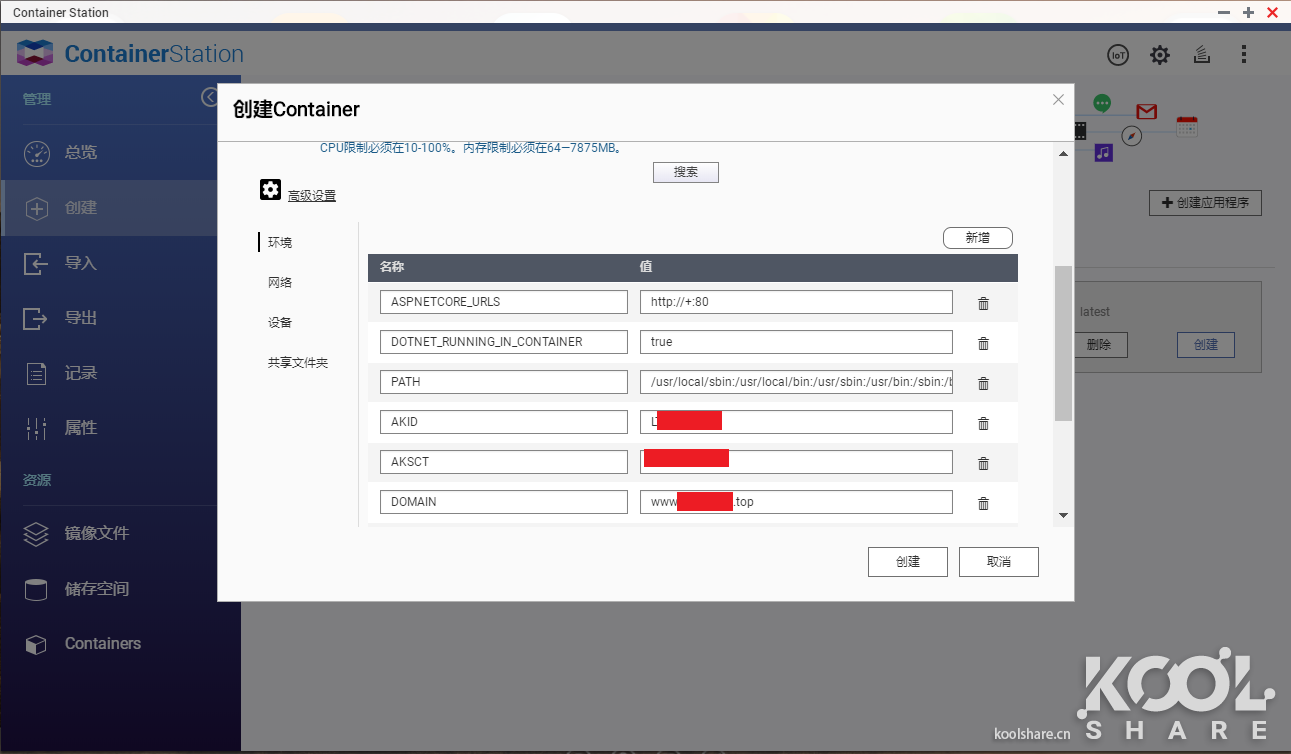
Task: Delete the DOMAIN variable row
Action: (x=983, y=503)
